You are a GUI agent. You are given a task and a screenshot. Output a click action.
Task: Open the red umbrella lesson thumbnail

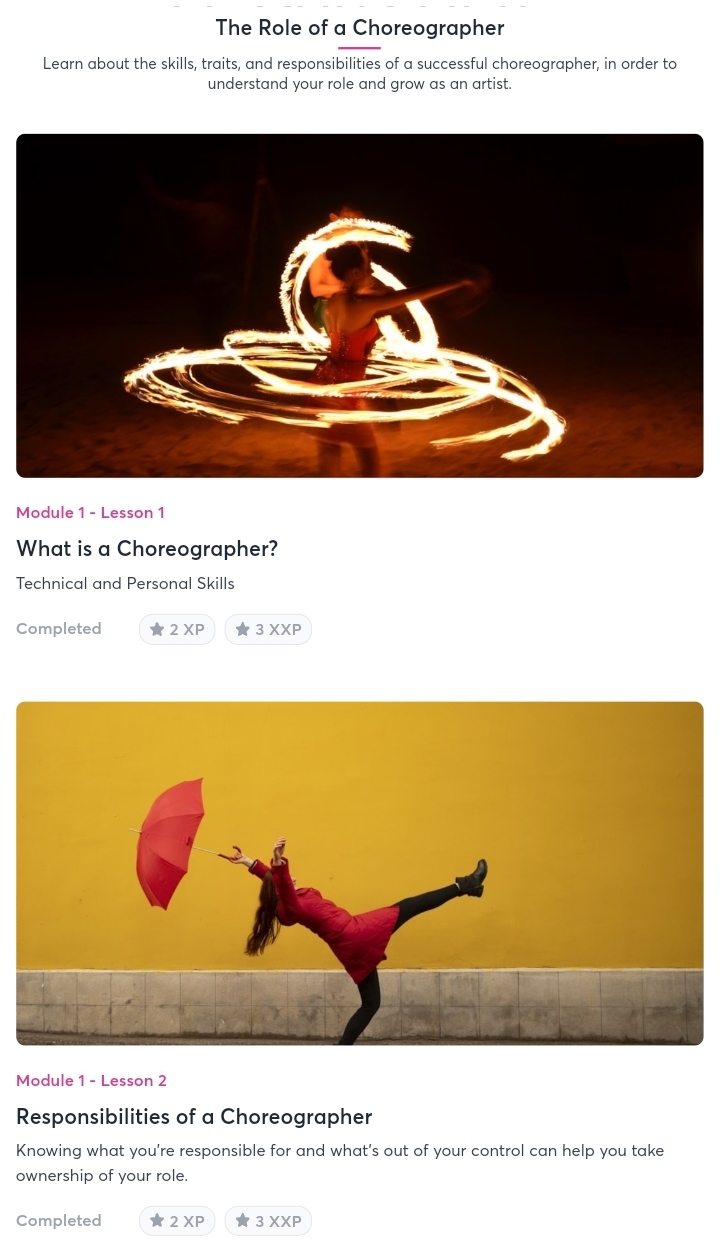pos(360,873)
